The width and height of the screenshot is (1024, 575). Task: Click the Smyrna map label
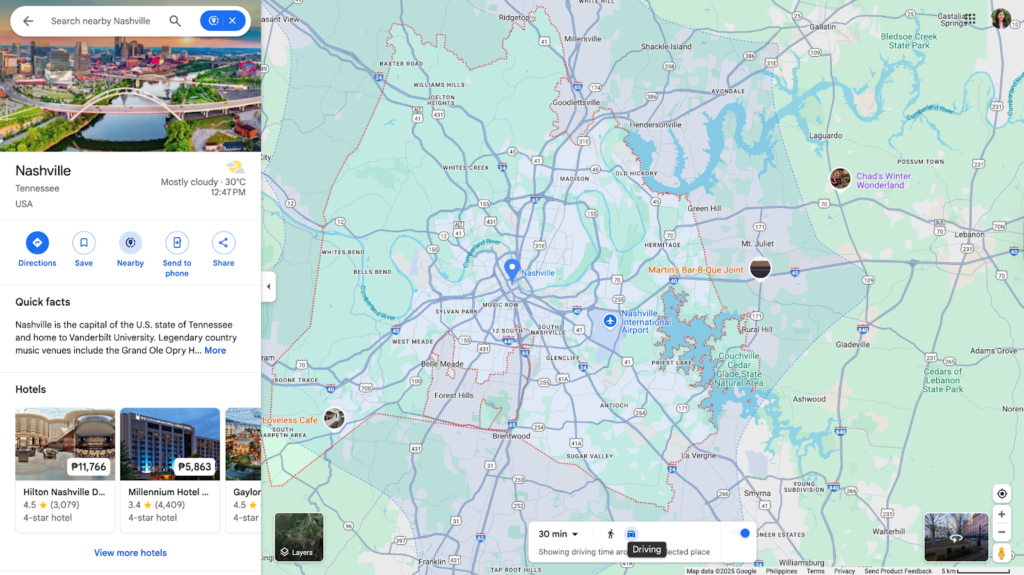(x=758, y=493)
